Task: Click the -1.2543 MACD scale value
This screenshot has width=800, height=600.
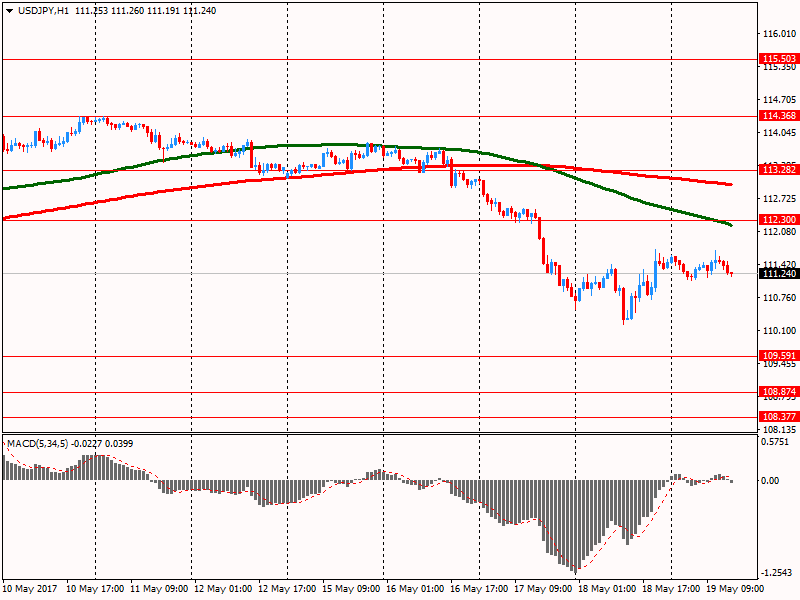Action: (777, 572)
